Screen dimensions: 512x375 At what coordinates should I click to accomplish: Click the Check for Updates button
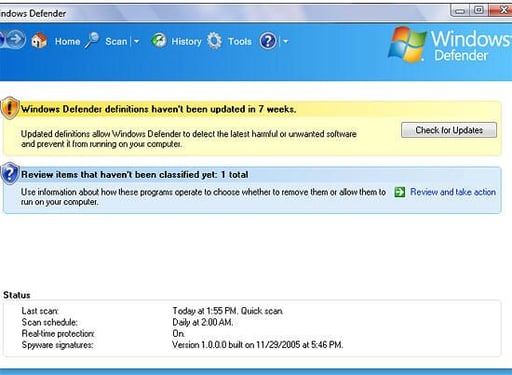pos(449,130)
